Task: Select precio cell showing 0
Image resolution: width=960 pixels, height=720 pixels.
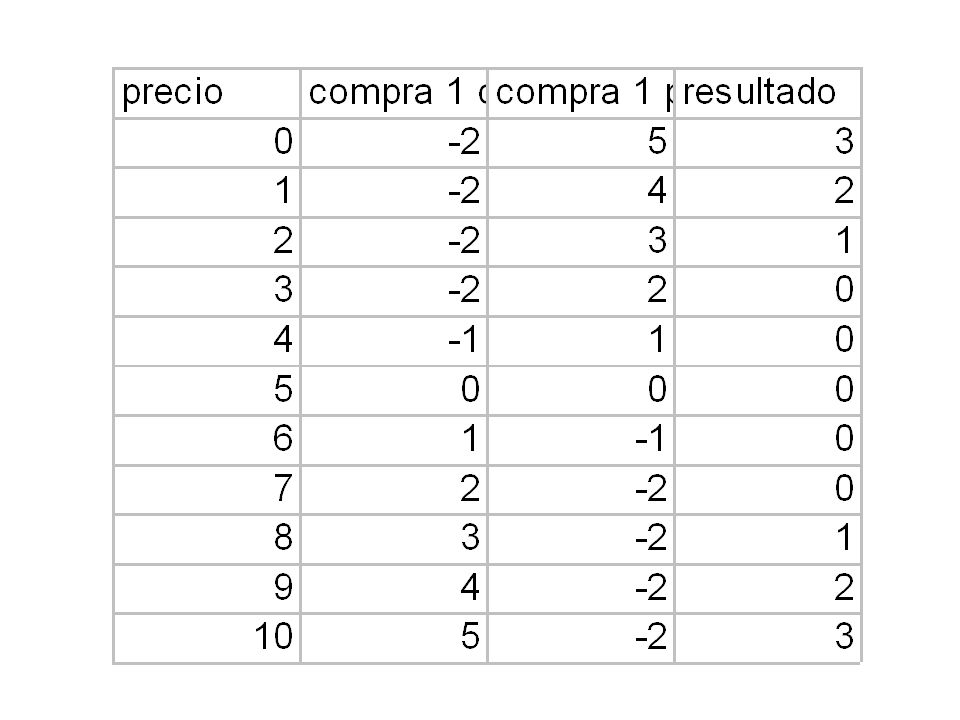Action: 207,143
